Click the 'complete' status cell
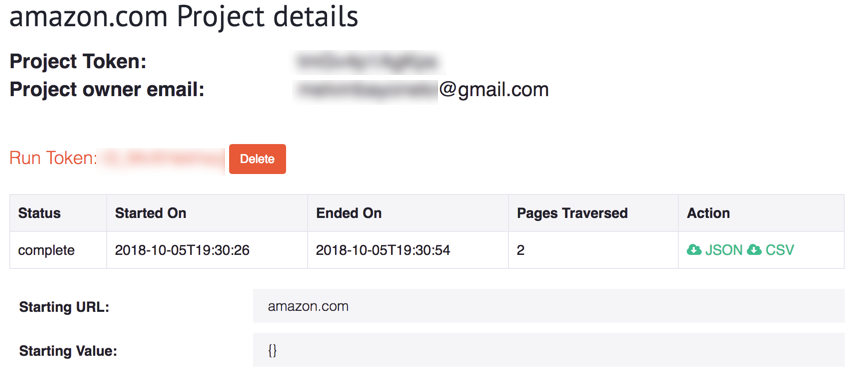Image resolution: width=860 pixels, height=380 pixels. click(47, 250)
